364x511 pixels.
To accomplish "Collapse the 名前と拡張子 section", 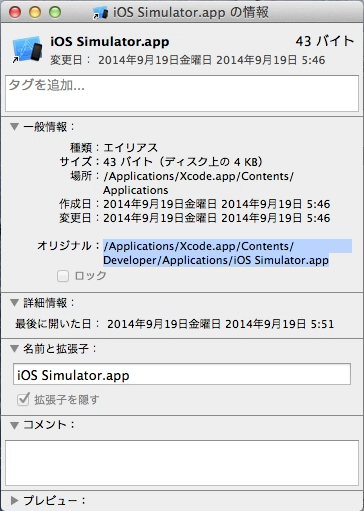I will pos(14,349).
